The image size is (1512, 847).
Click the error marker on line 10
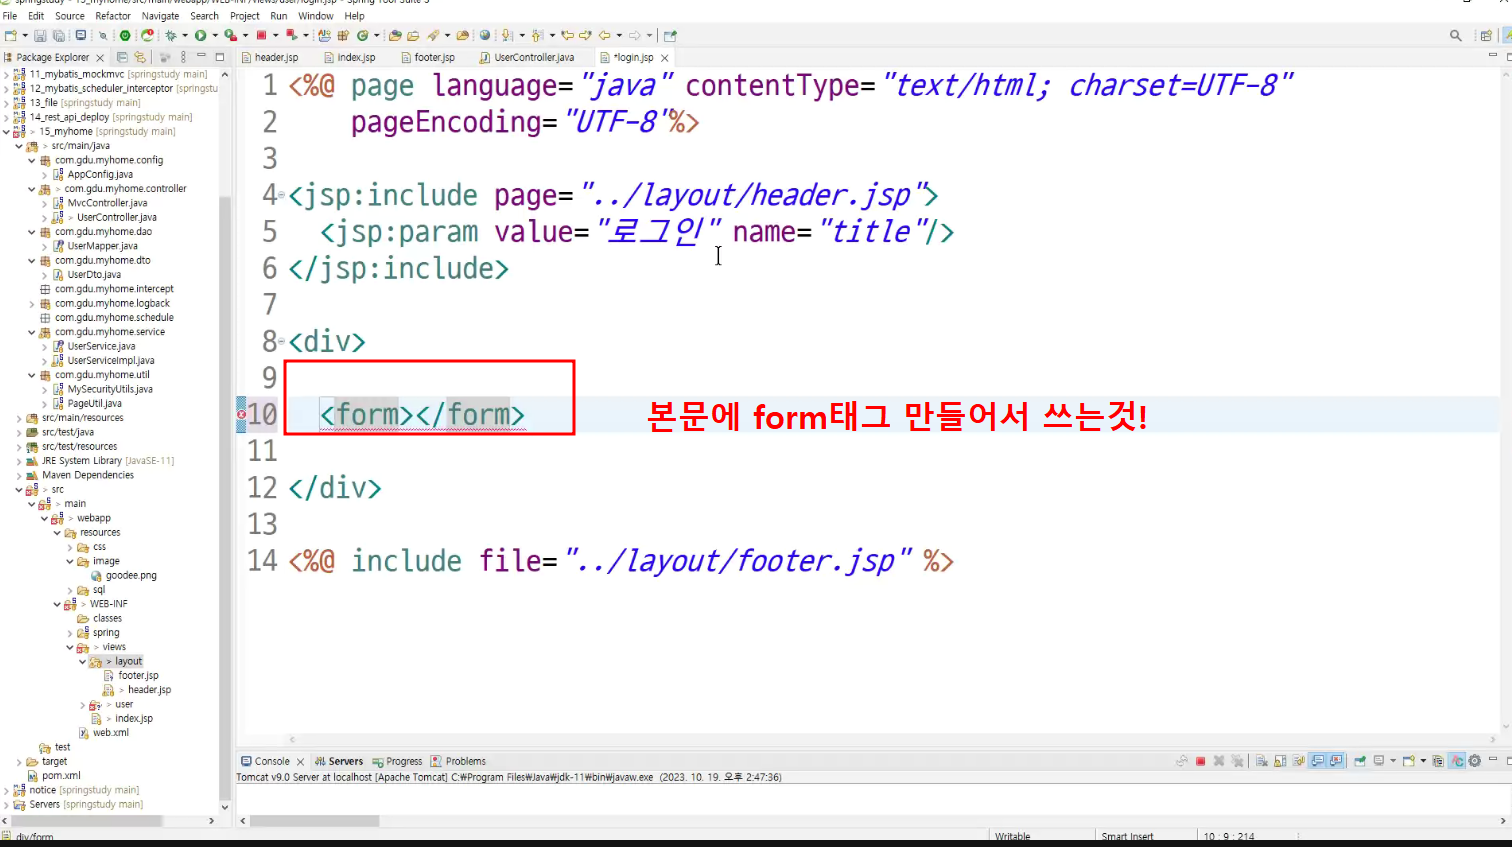pyautogui.click(x=241, y=414)
